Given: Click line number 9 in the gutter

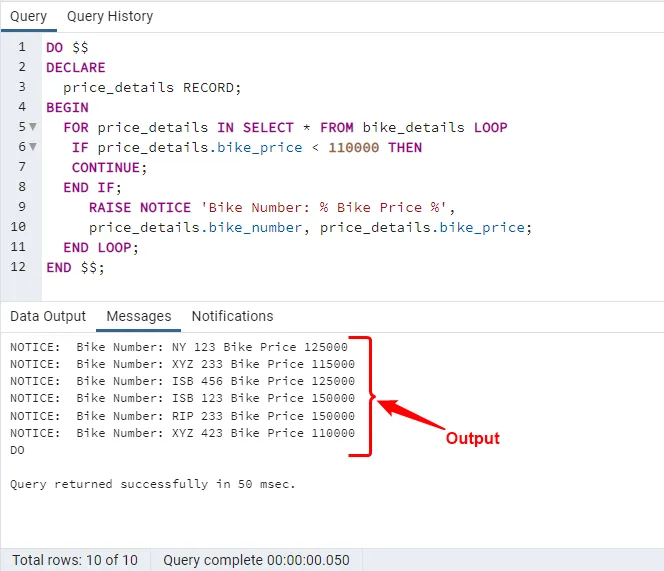Looking at the screenshot, I should (x=21, y=208).
